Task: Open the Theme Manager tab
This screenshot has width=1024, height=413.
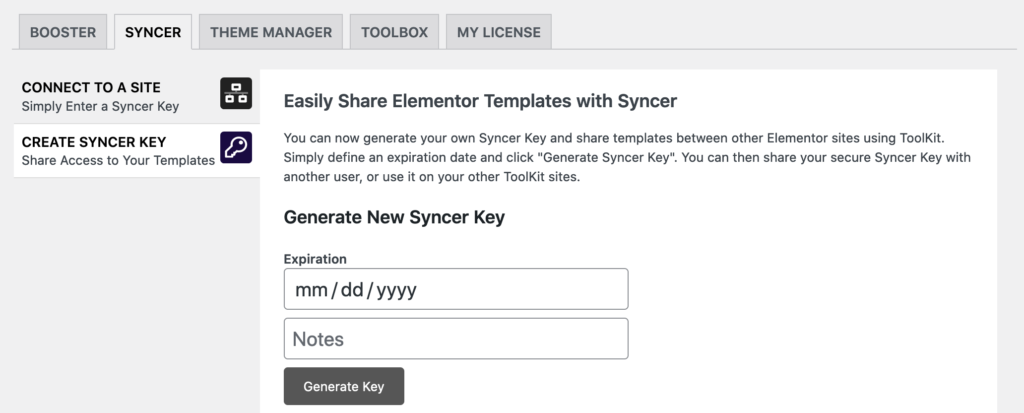Action: [271, 32]
